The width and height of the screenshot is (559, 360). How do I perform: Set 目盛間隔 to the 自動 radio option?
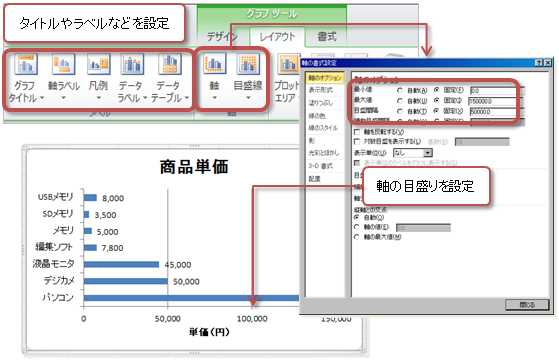pos(400,111)
